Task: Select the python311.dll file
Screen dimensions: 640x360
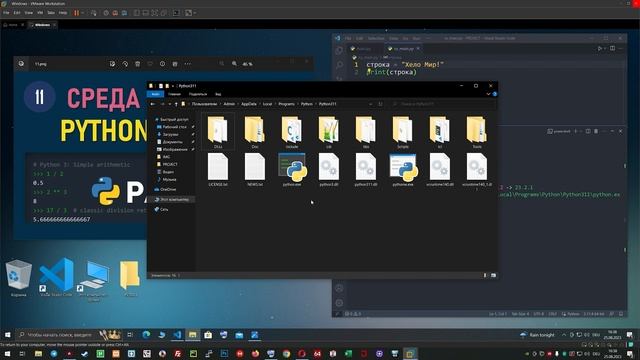Action: pyautogui.click(x=366, y=170)
